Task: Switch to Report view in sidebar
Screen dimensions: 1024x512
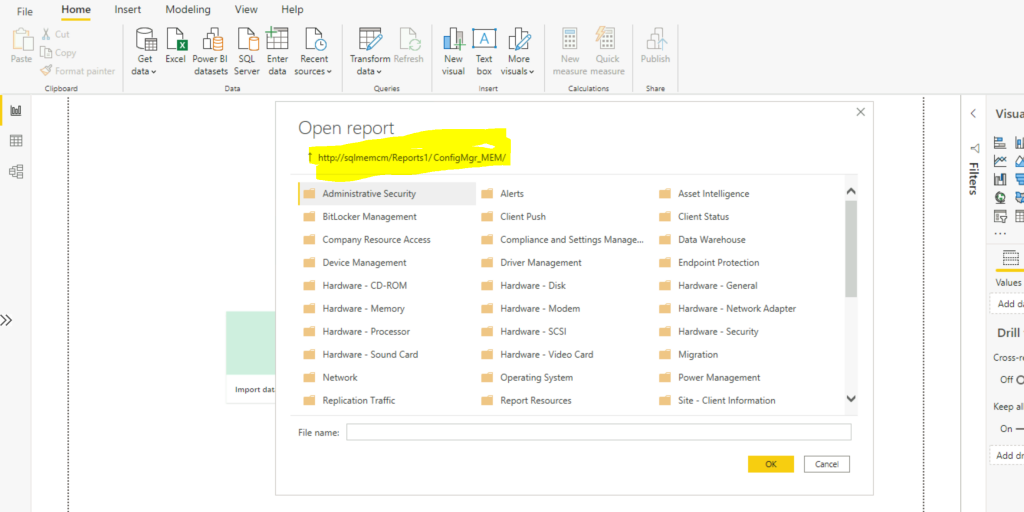Action: [16, 110]
